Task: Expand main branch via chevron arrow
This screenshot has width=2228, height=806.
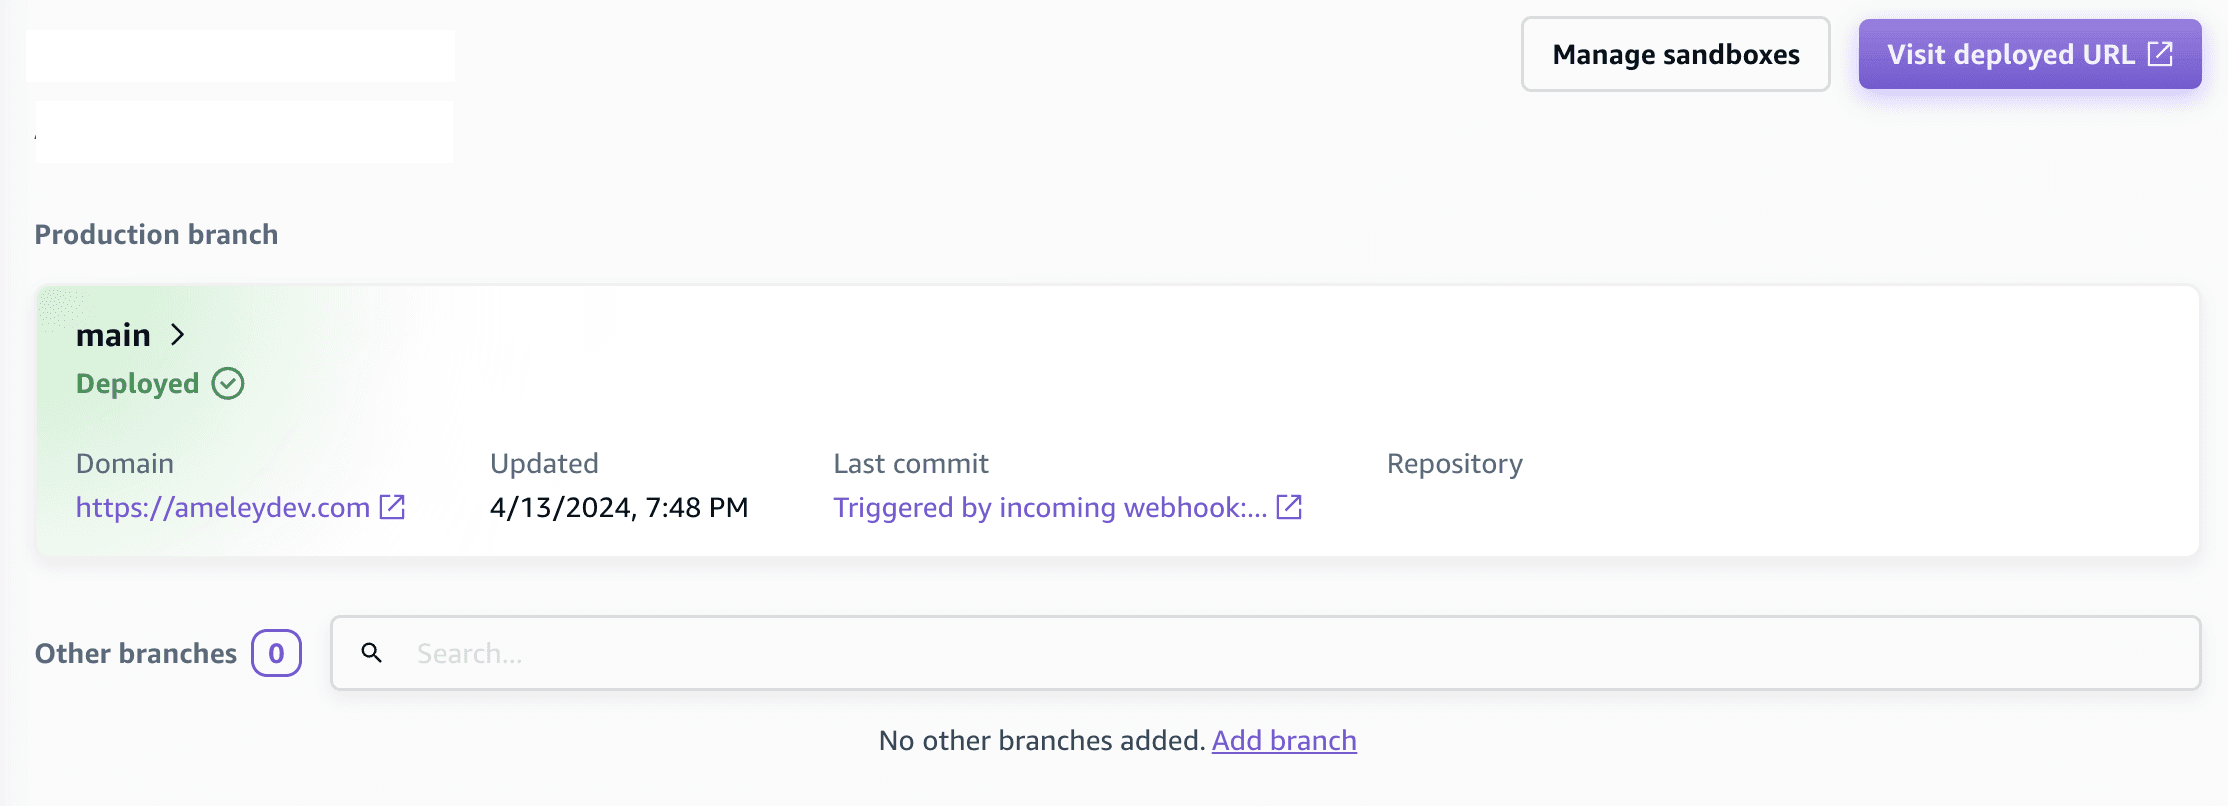Action: pos(178,335)
